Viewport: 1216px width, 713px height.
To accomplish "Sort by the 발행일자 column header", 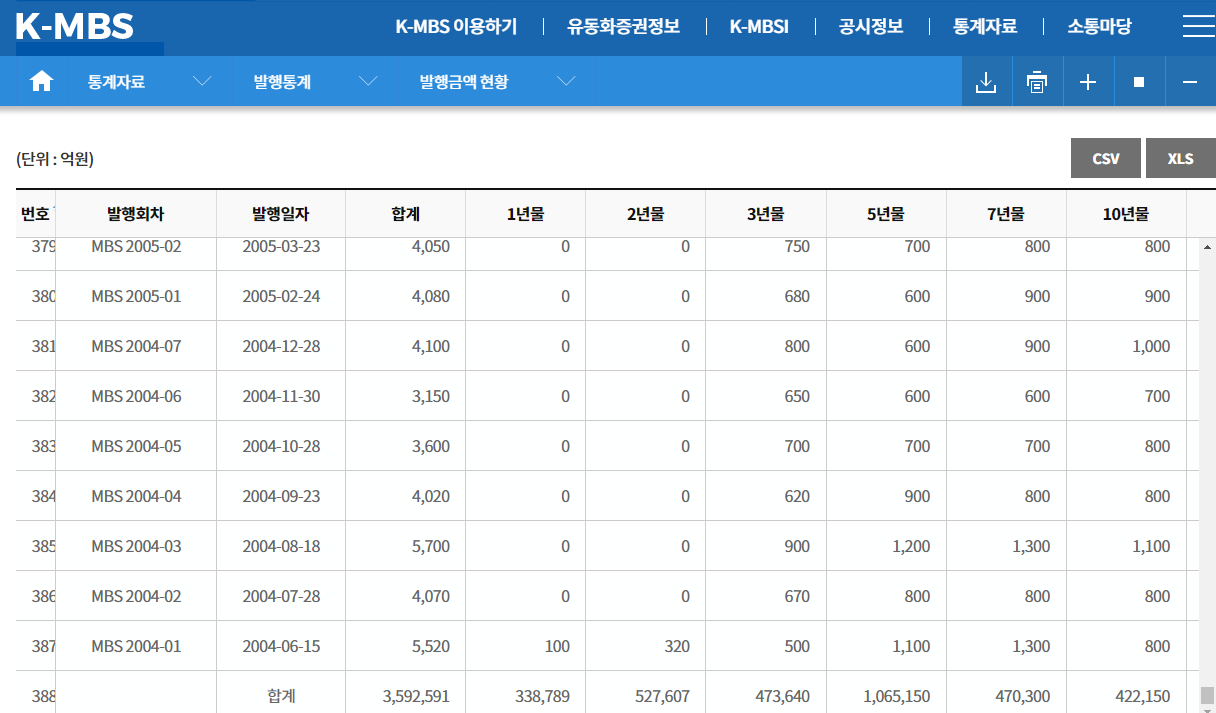I will click(281, 214).
